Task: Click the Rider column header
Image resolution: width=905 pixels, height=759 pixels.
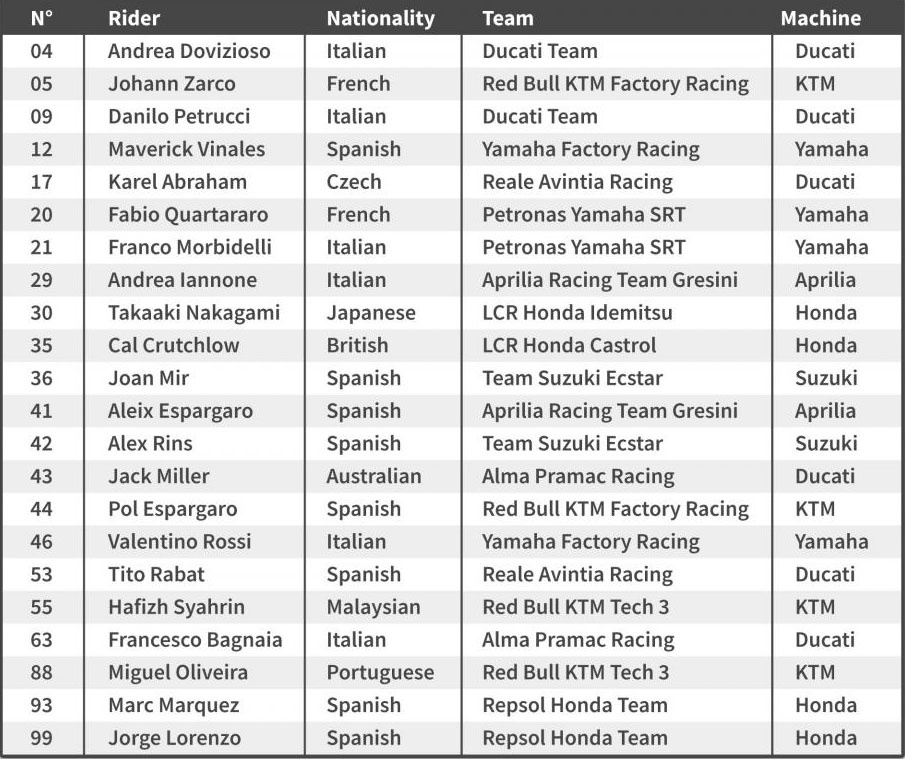Action: coord(134,18)
